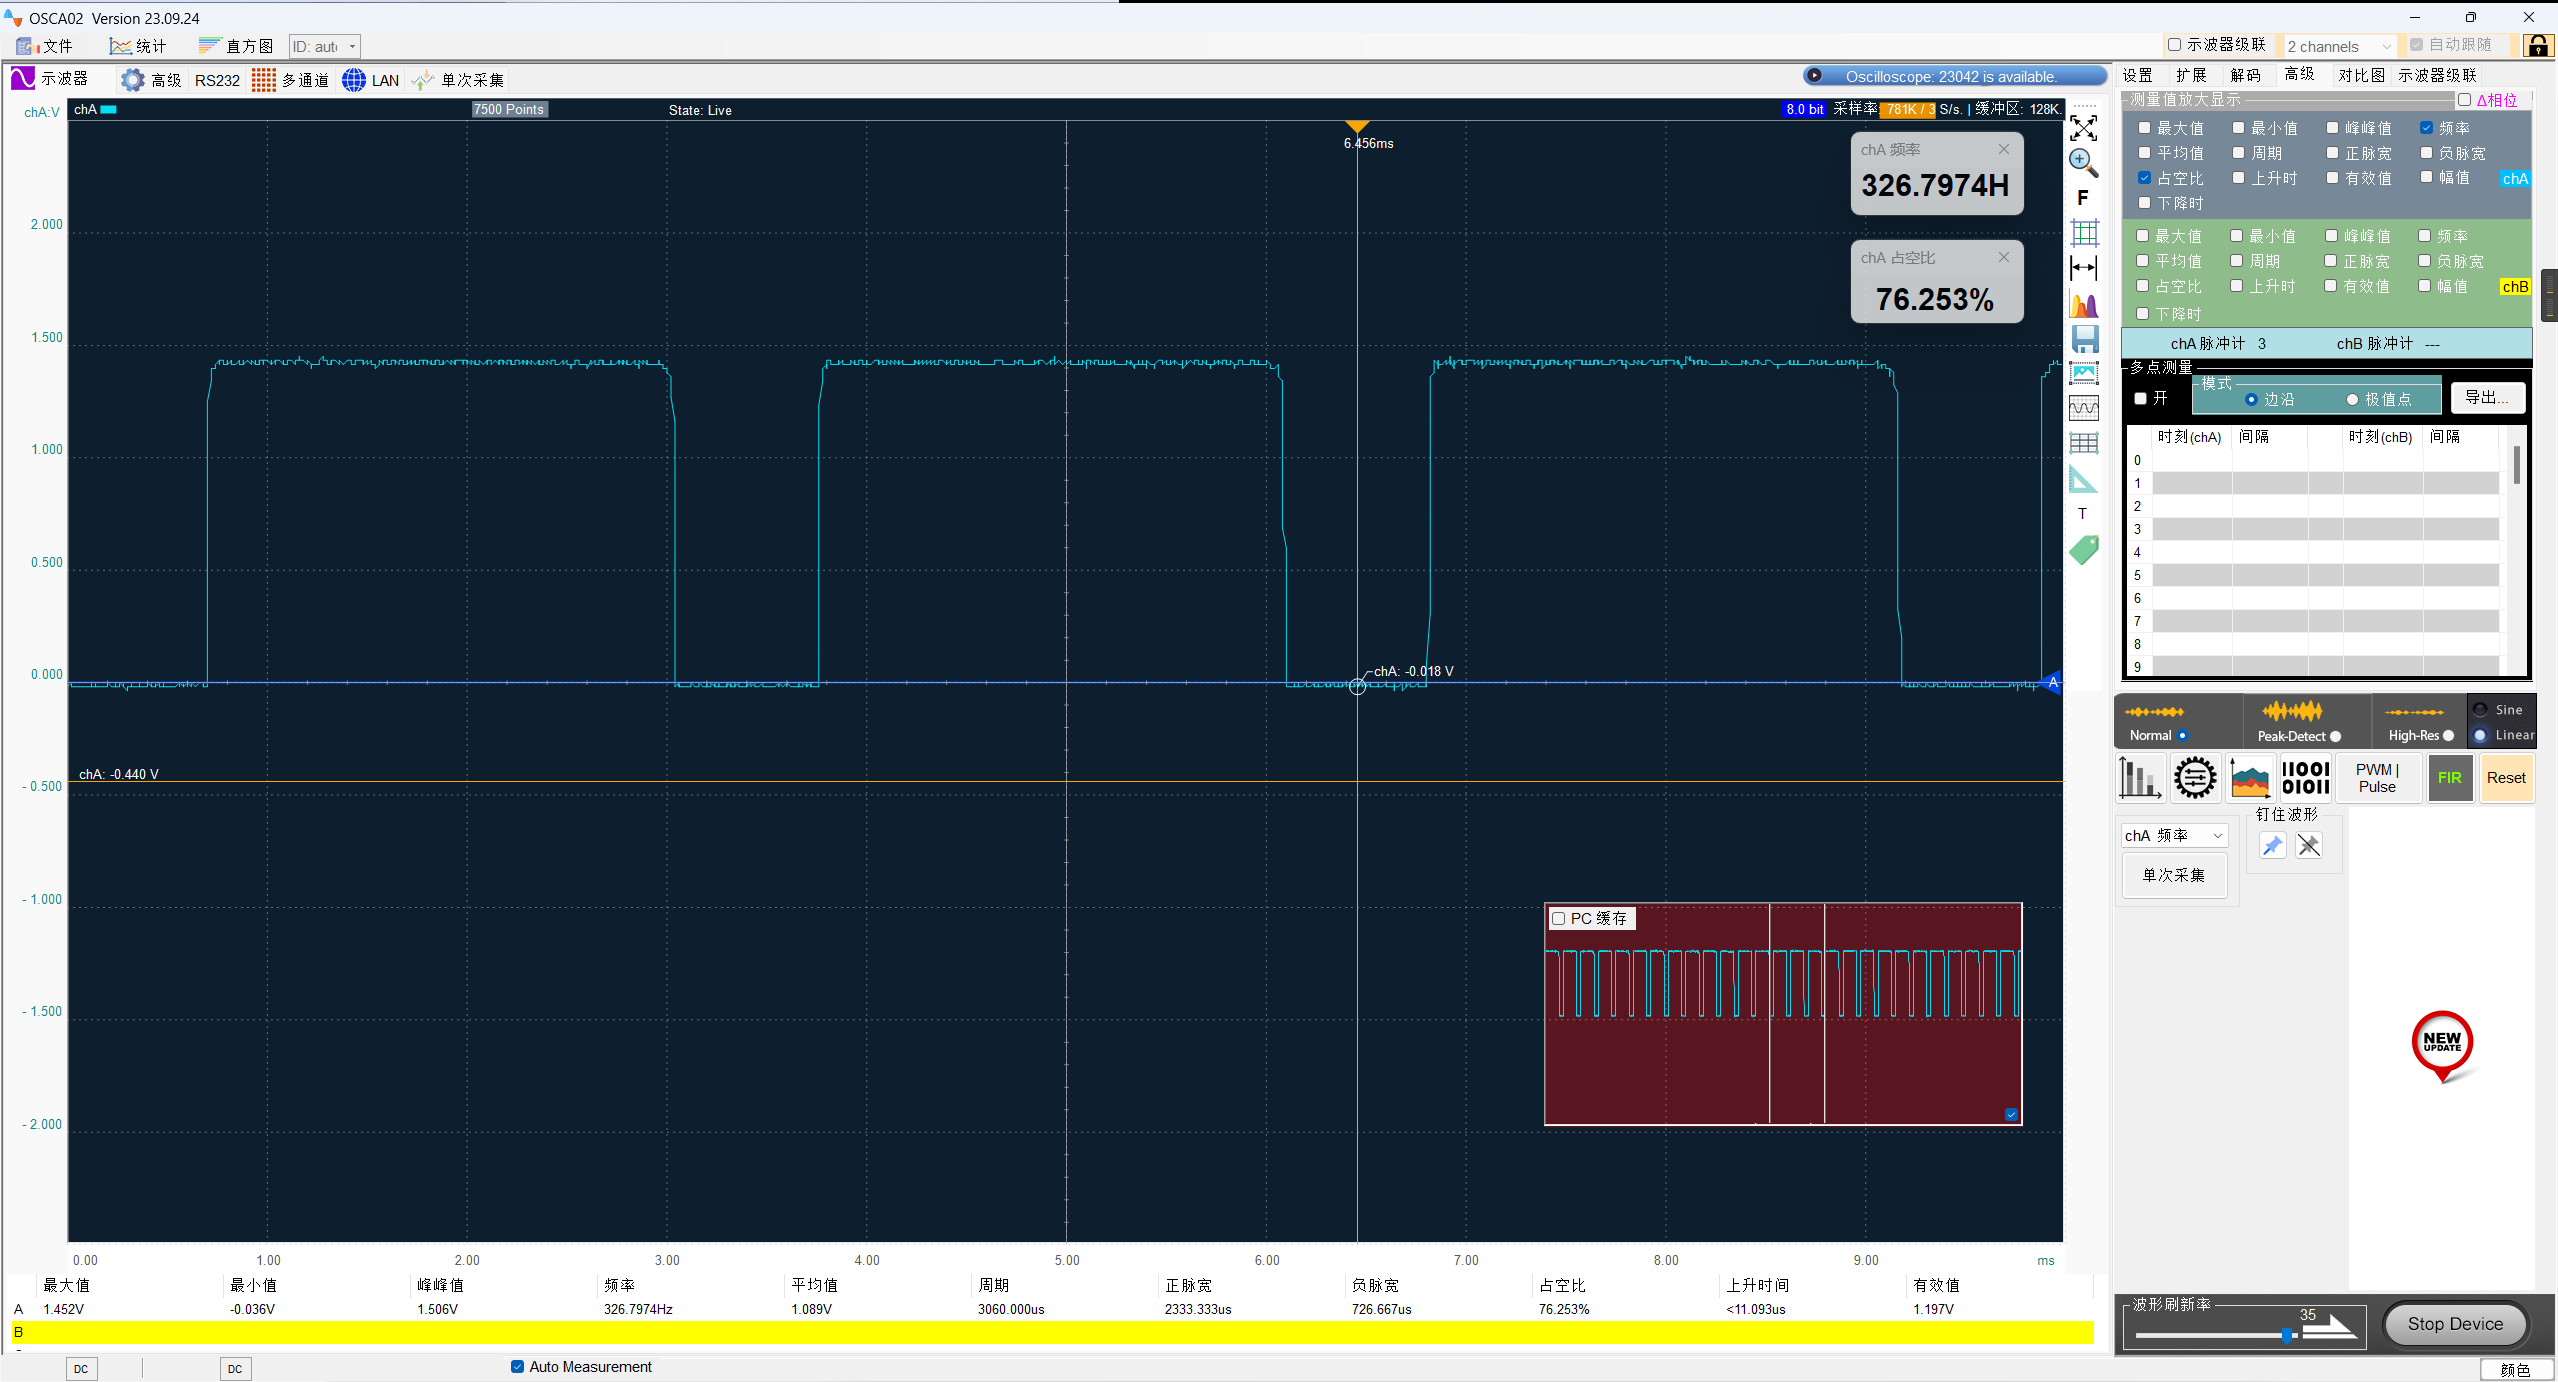The width and height of the screenshot is (2558, 1382).
Task: Click the bold F icon in the vertical toolbar
Action: (2083, 198)
